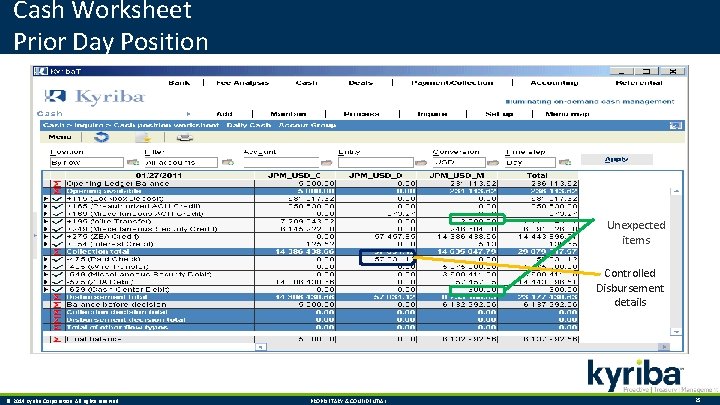Open the Deals menu
The height and width of the screenshot is (405, 720).
[360, 83]
